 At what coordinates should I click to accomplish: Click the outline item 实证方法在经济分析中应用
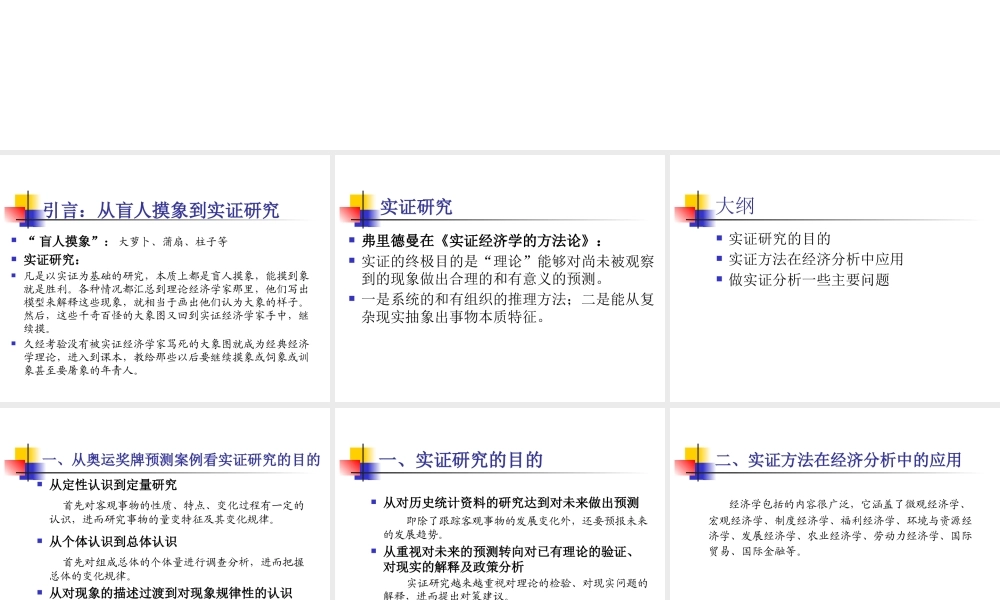pyautogui.click(x=816, y=260)
